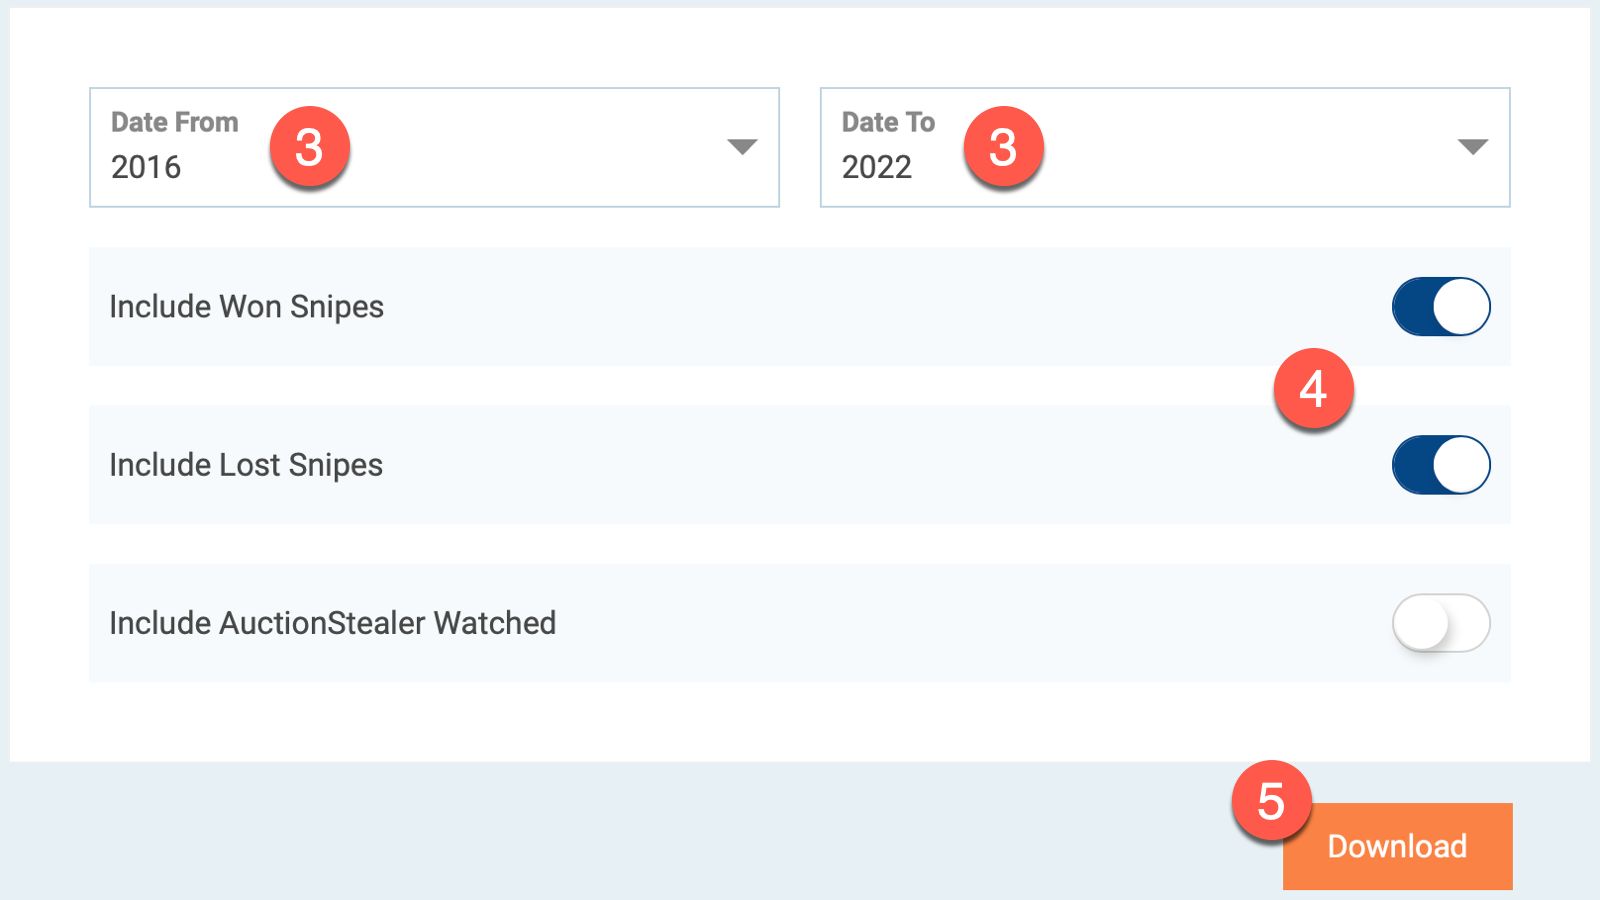Click the "Include Won Snipes" label text
The height and width of the screenshot is (900, 1600).
pos(246,307)
